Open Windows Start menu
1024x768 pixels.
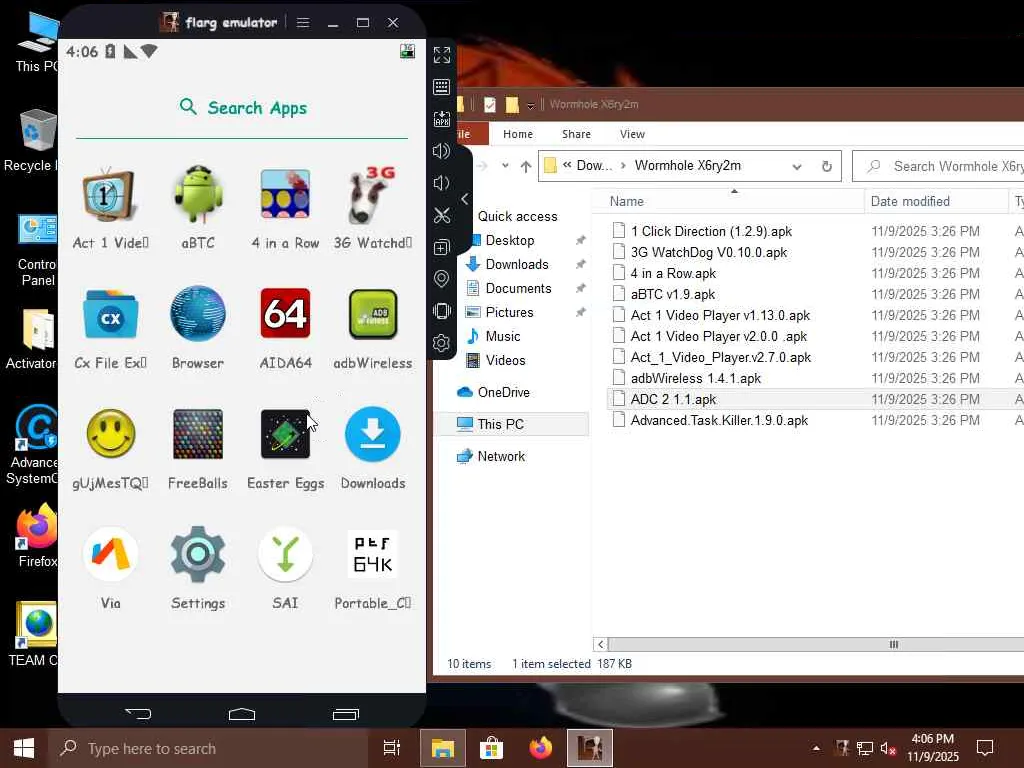24,748
